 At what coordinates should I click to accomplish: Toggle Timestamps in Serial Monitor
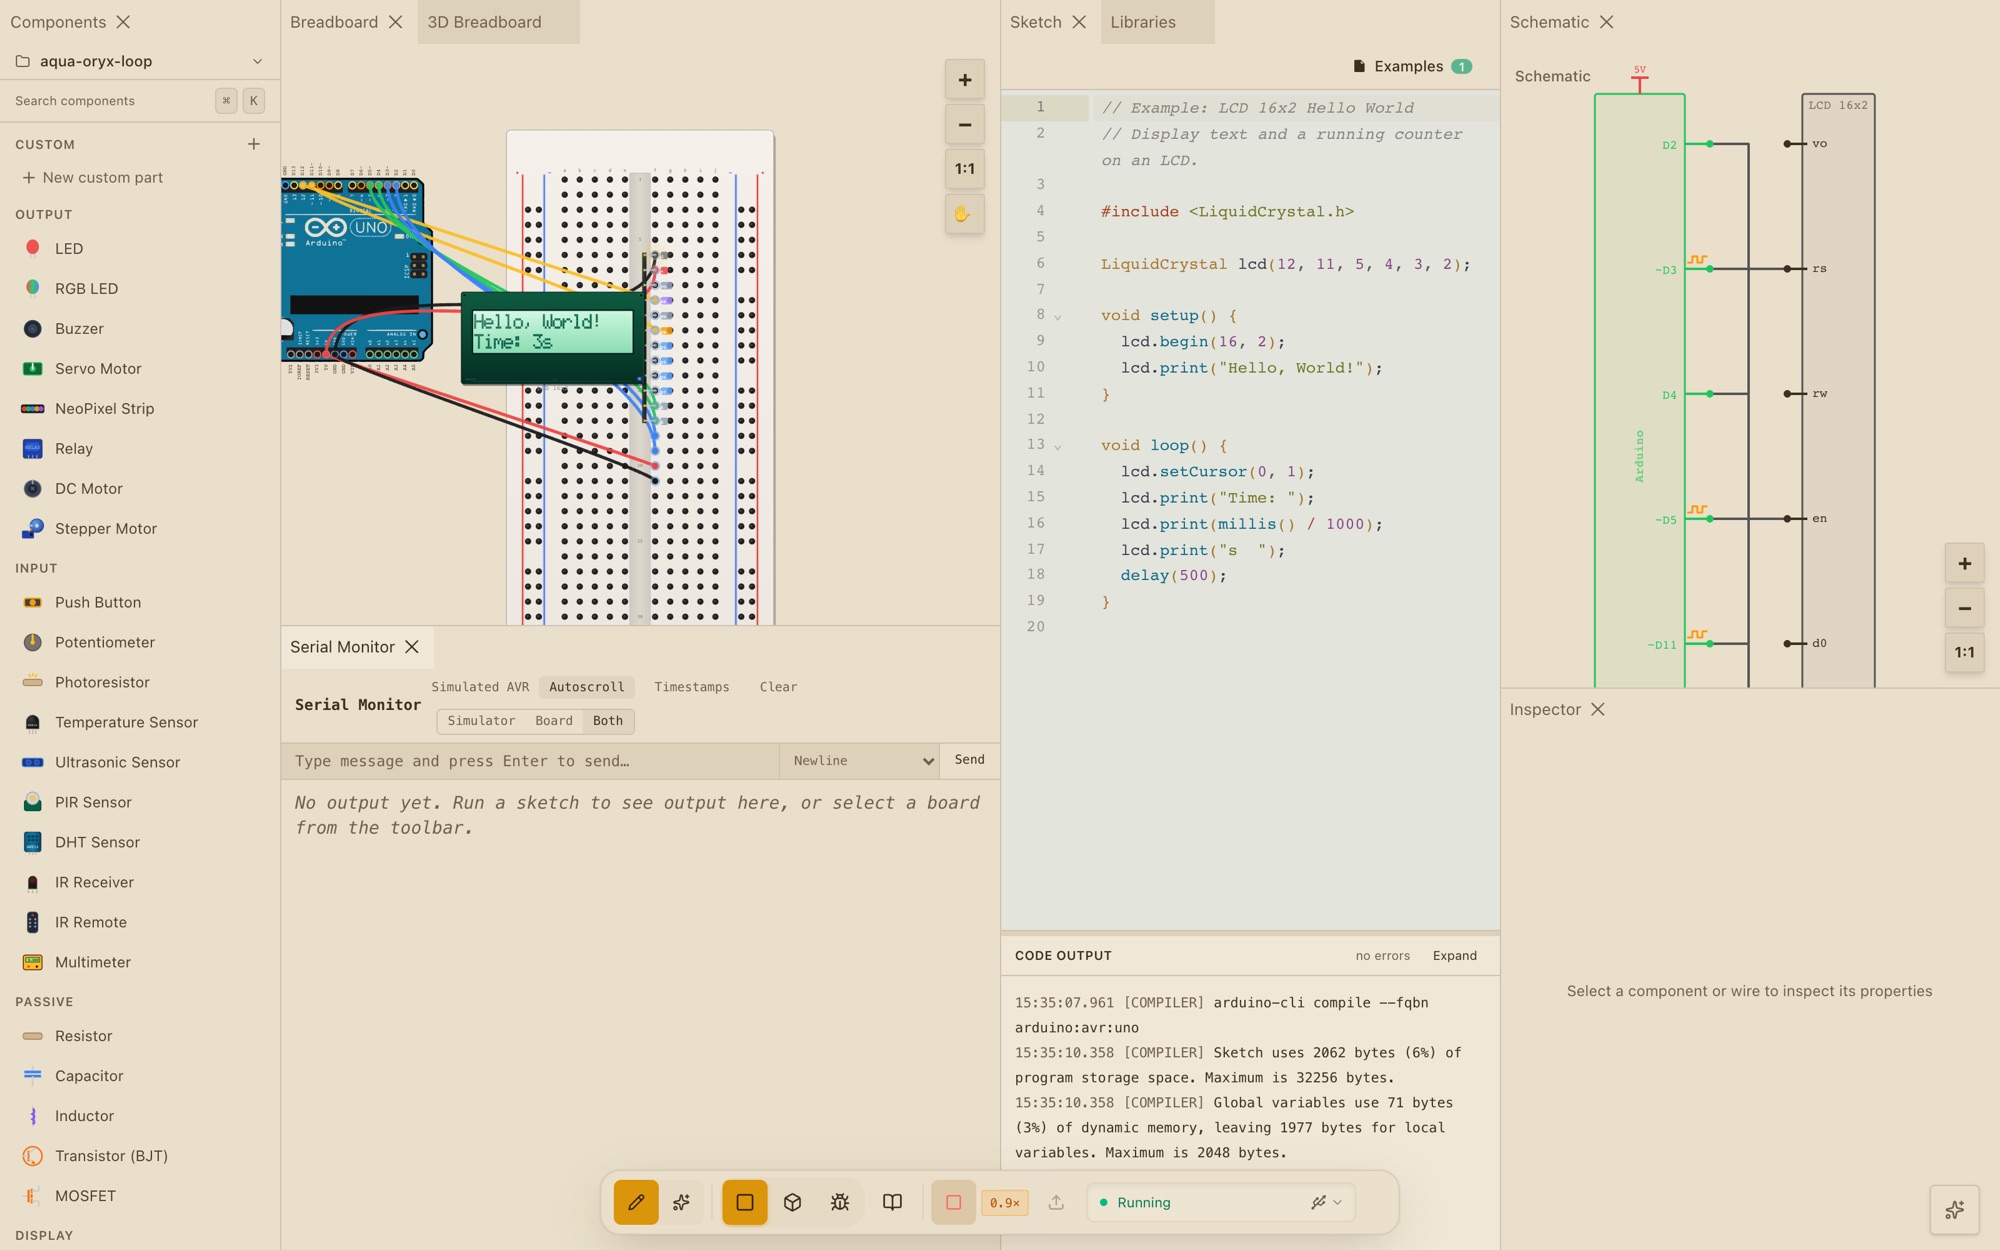[692, 687]
